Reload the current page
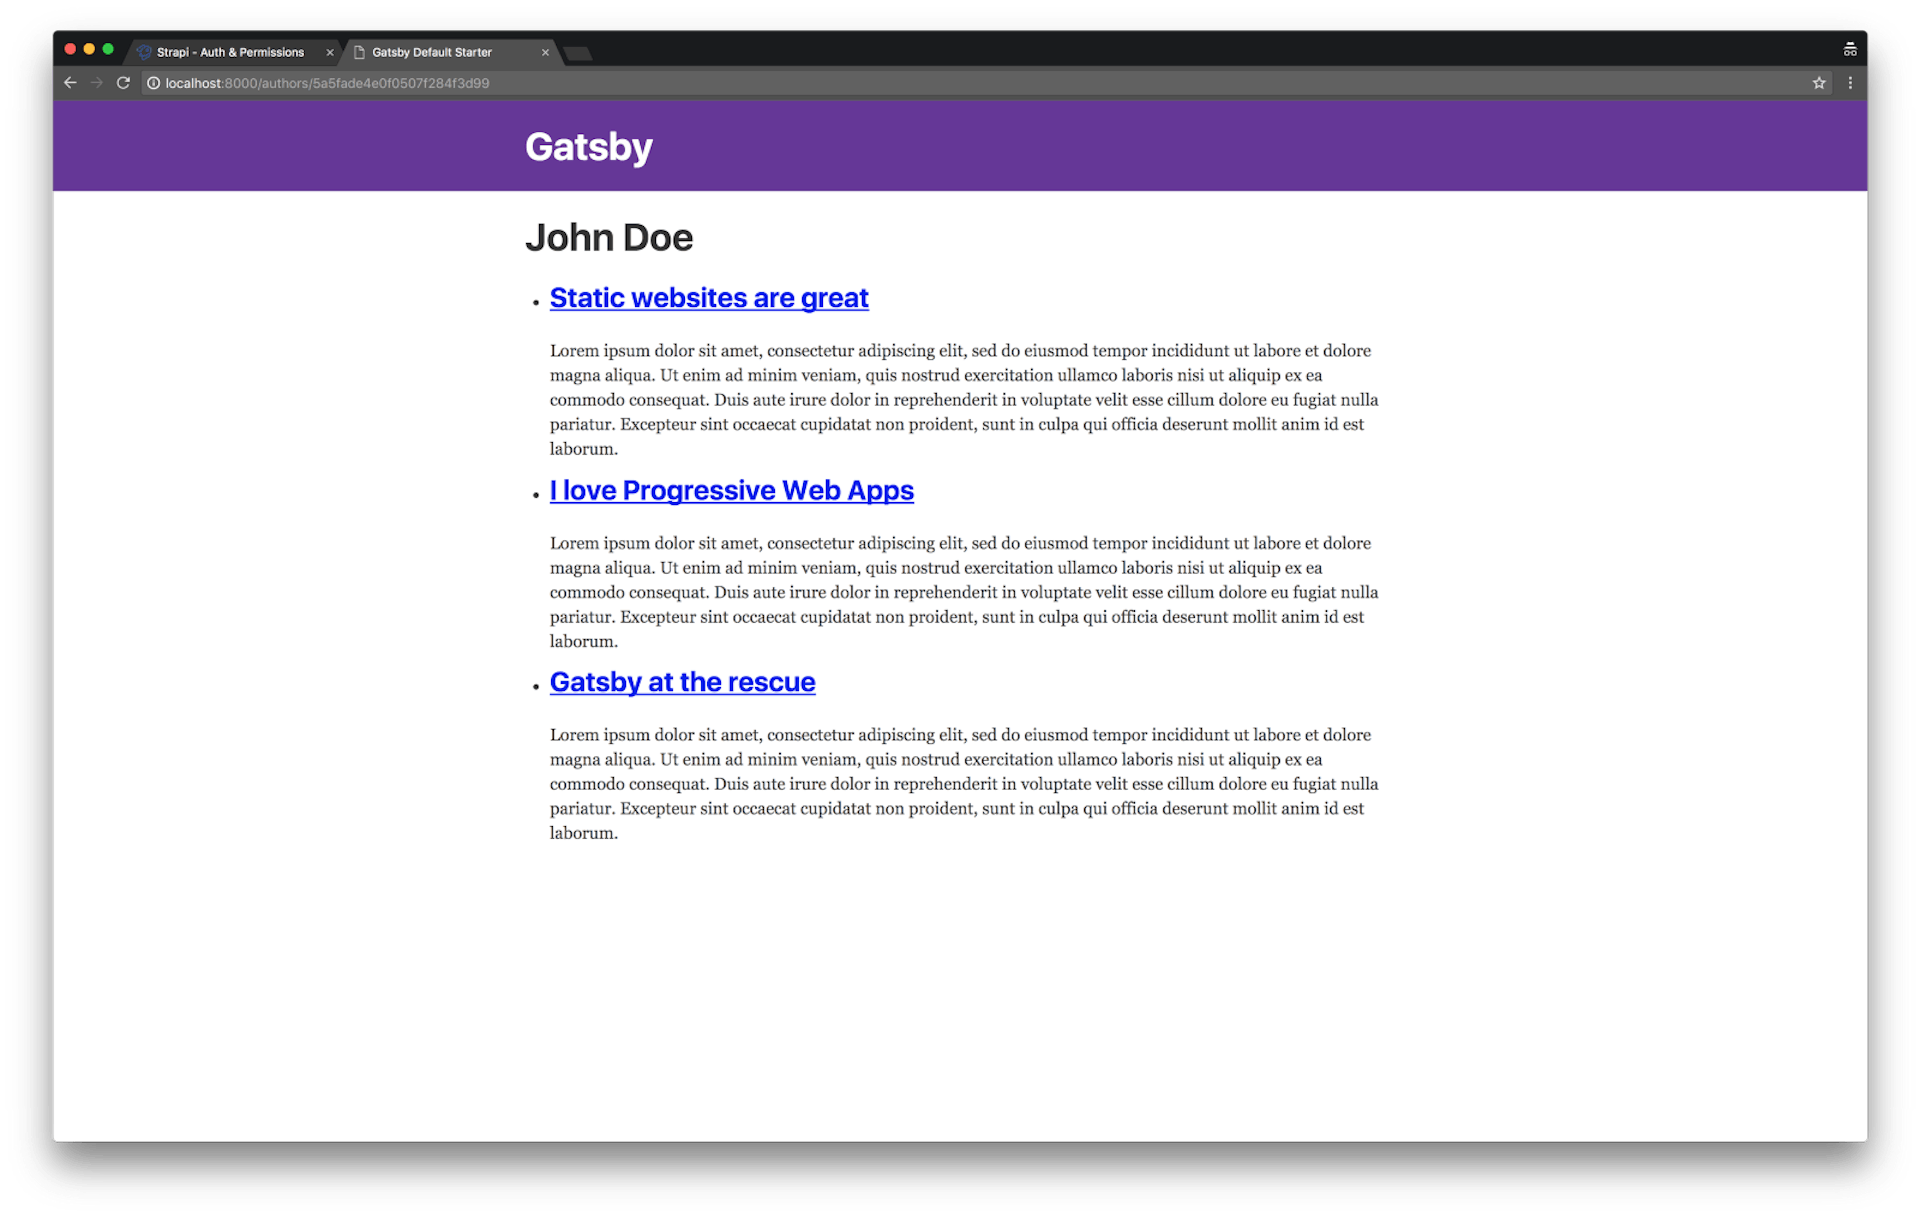The image size is (1920, 1217). (122, 83)
